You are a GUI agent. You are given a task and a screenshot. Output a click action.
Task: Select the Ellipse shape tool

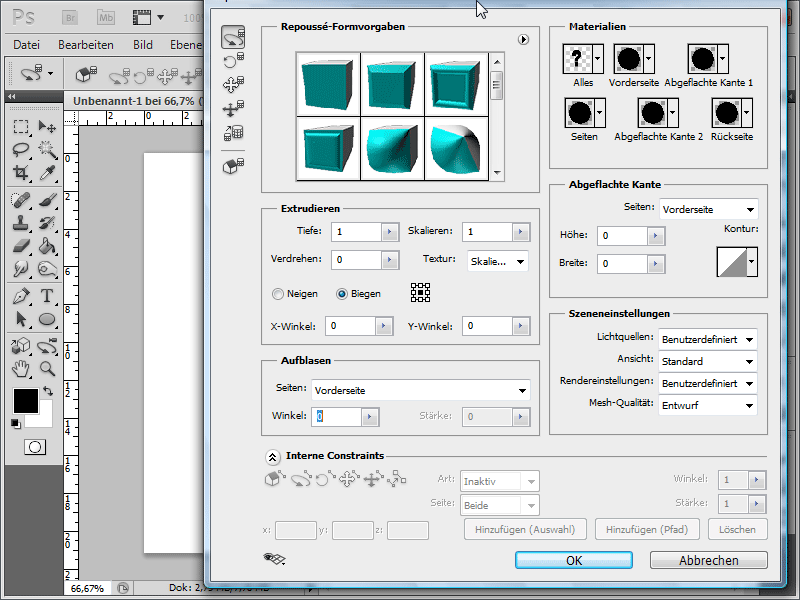[47, 319]
